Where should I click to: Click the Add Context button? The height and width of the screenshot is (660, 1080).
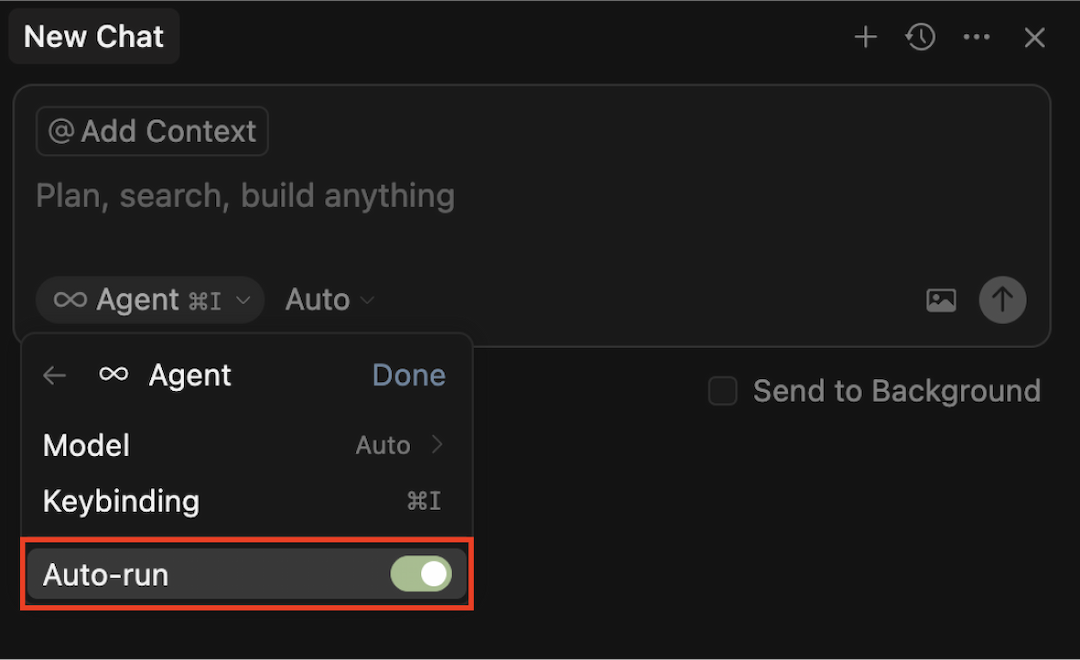152,131
